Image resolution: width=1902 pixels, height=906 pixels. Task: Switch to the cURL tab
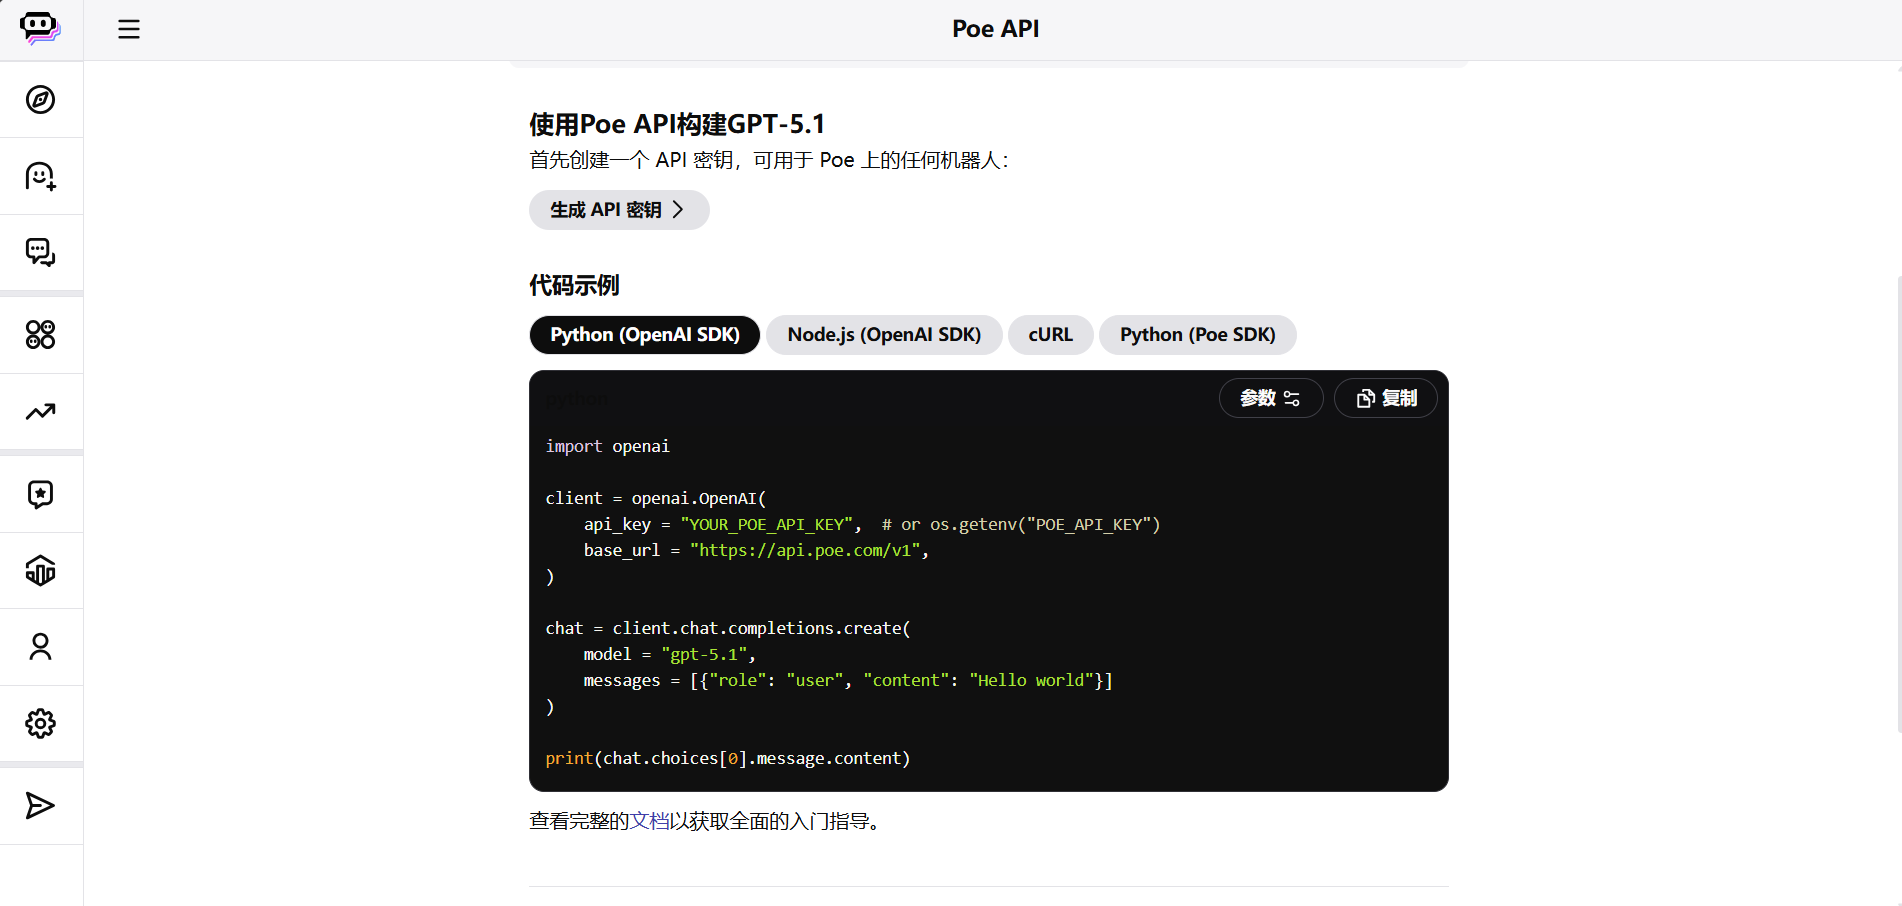(1050, 335)
